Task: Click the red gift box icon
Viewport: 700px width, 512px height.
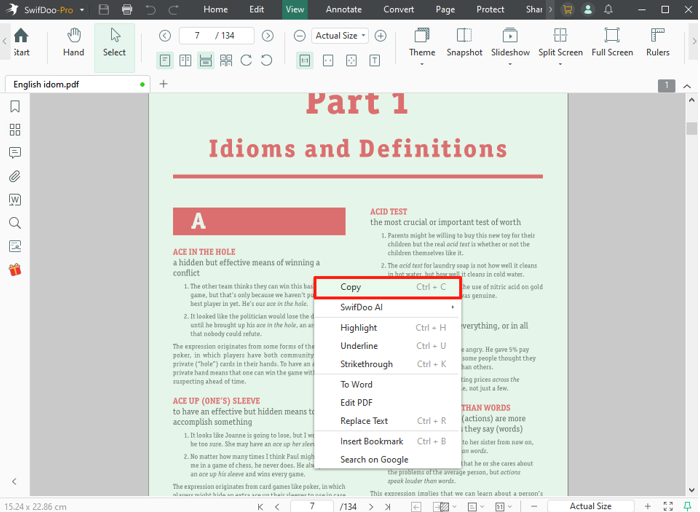Action: (15, 270)
